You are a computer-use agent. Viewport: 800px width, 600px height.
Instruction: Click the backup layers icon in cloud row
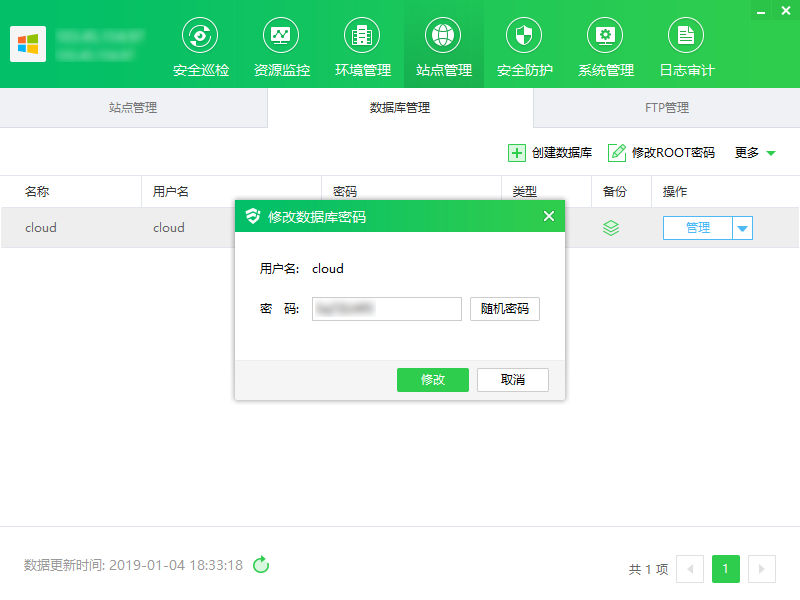611,228
